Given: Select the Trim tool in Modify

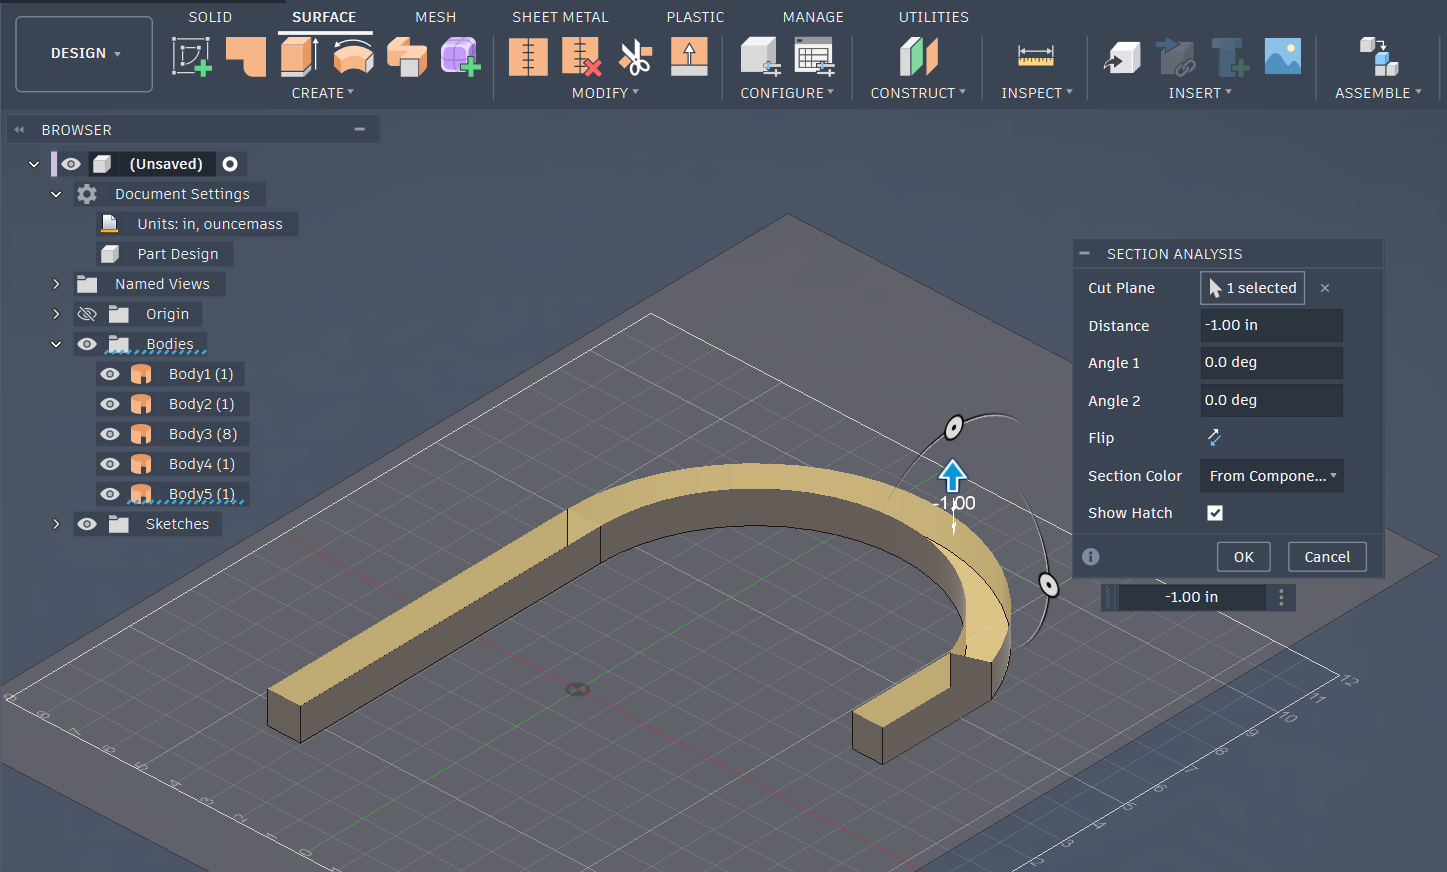Looking at the screenshot, I should [x=528, y=56].
